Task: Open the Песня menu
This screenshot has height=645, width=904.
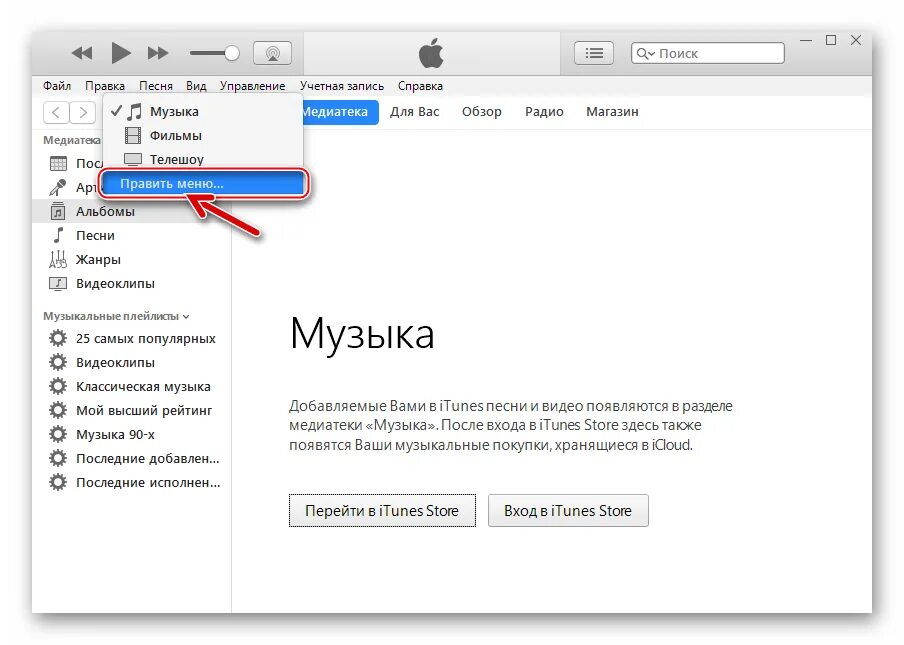Action: [156, 86]
